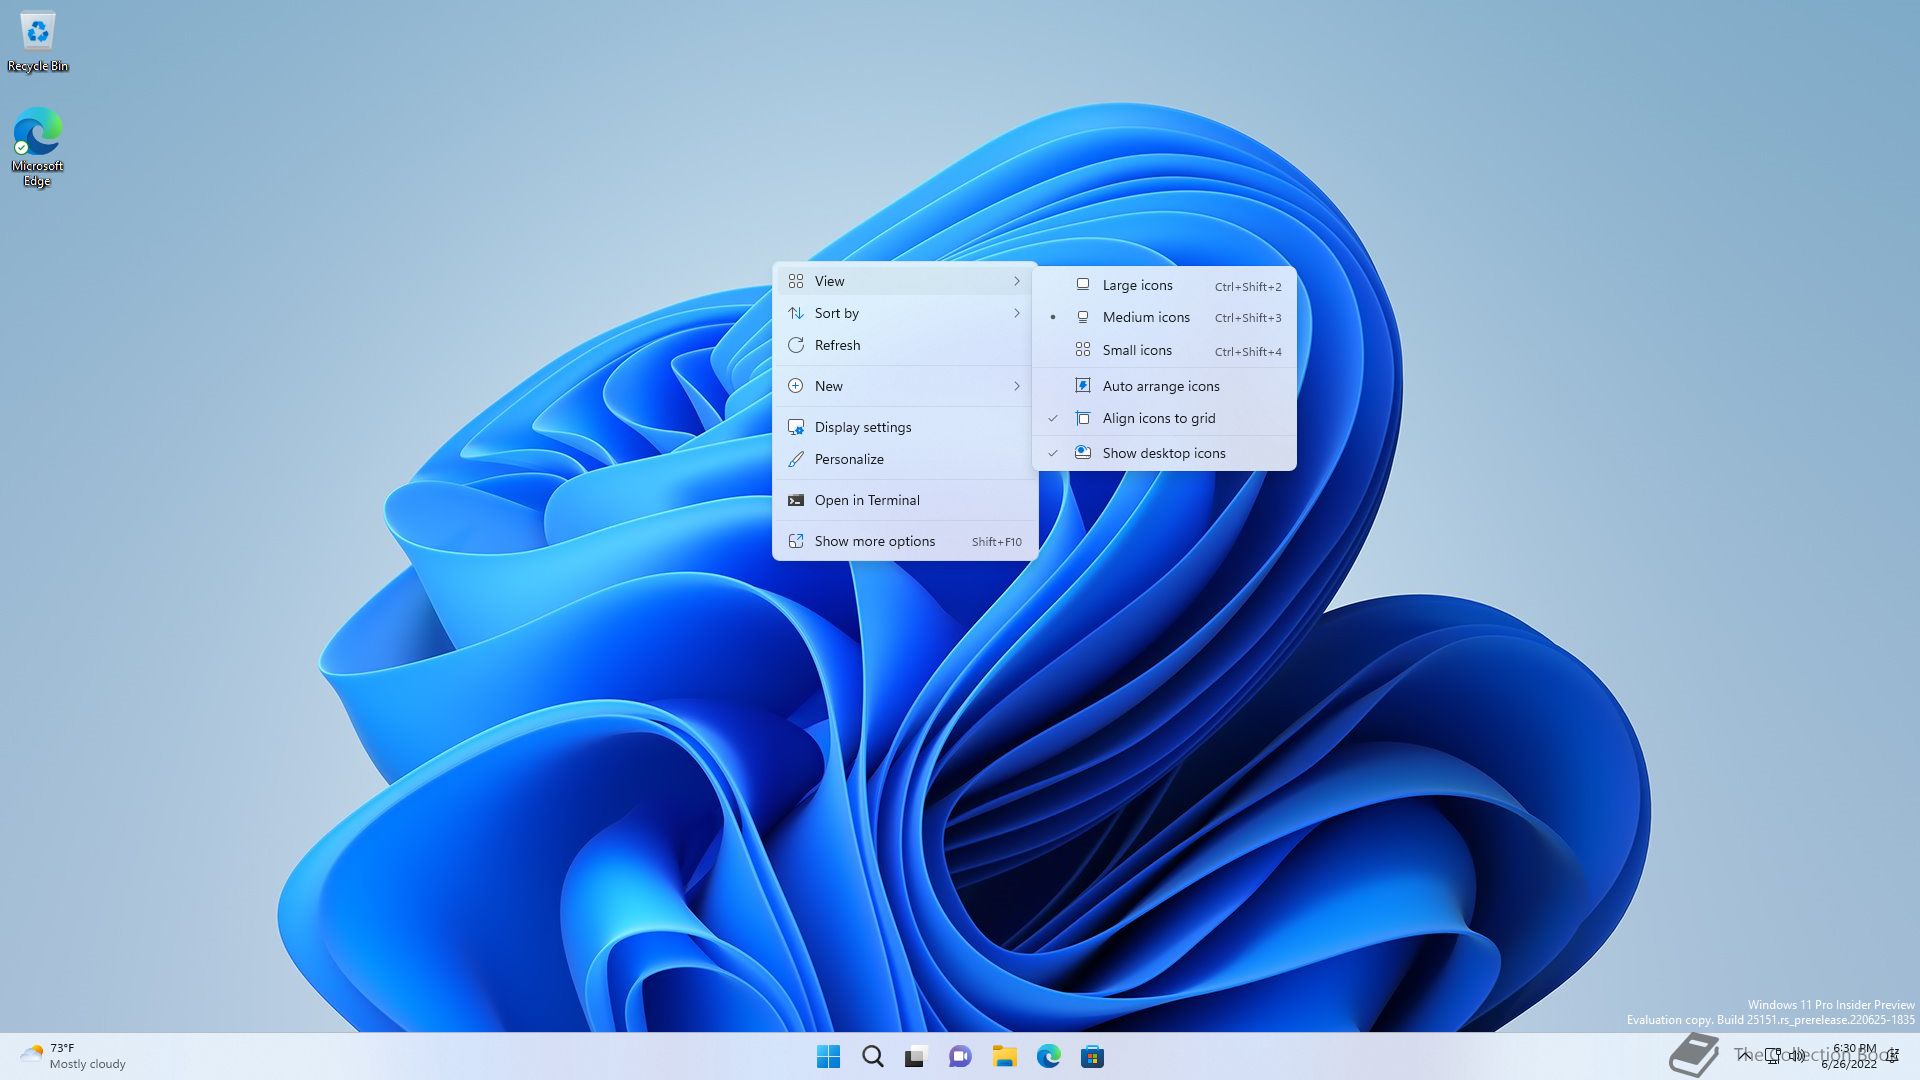Expand the Sort by submenu chevron
The image size is (1920, 1080).
point(1017,313)
